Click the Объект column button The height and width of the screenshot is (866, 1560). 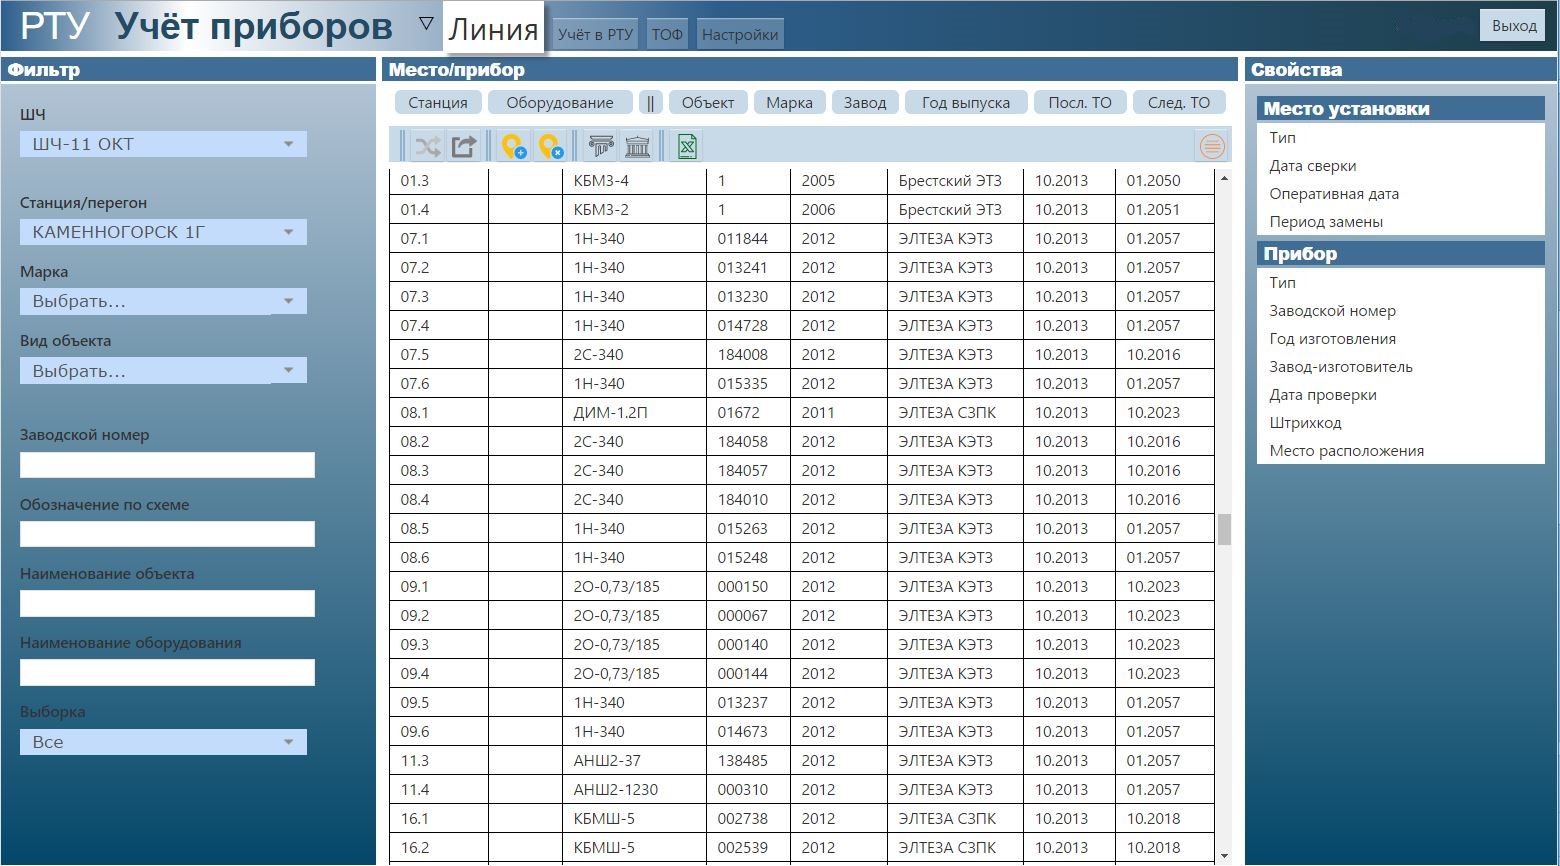click(x=708, y=102)
